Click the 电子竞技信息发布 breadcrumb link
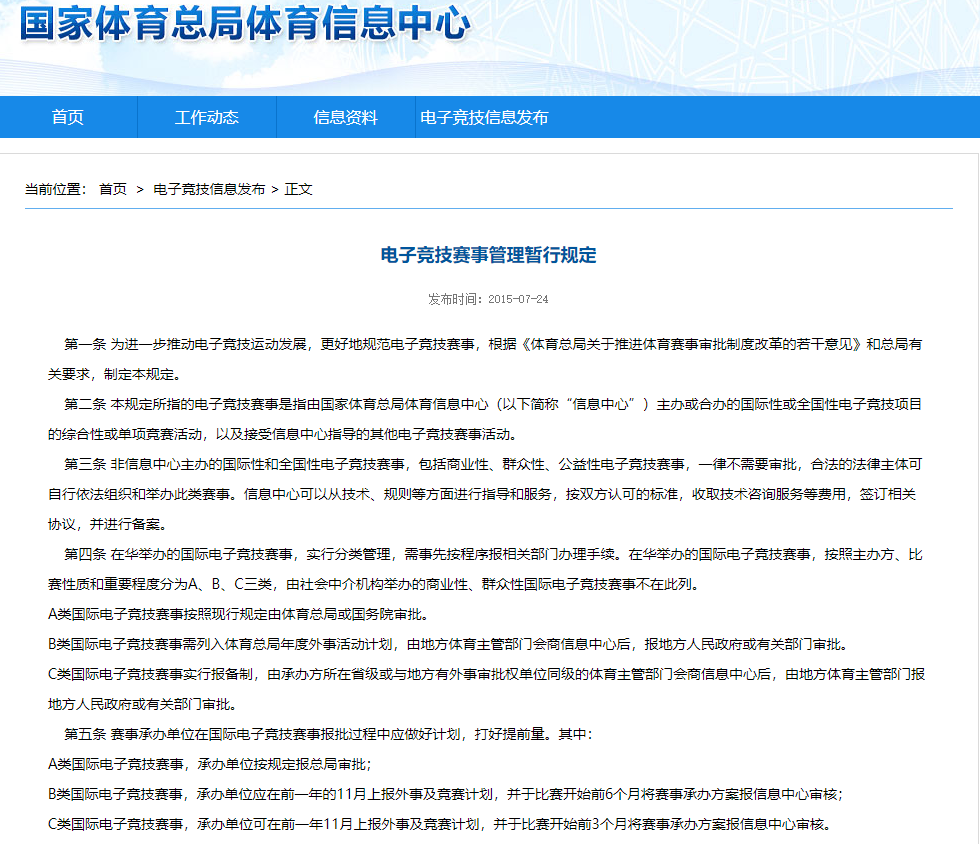980x844 pixels. [209, 189]
